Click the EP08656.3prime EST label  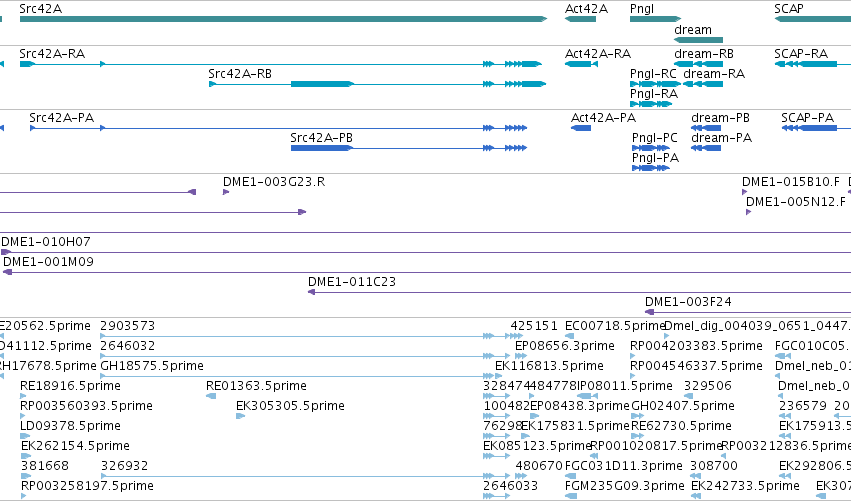coord(564,346)
